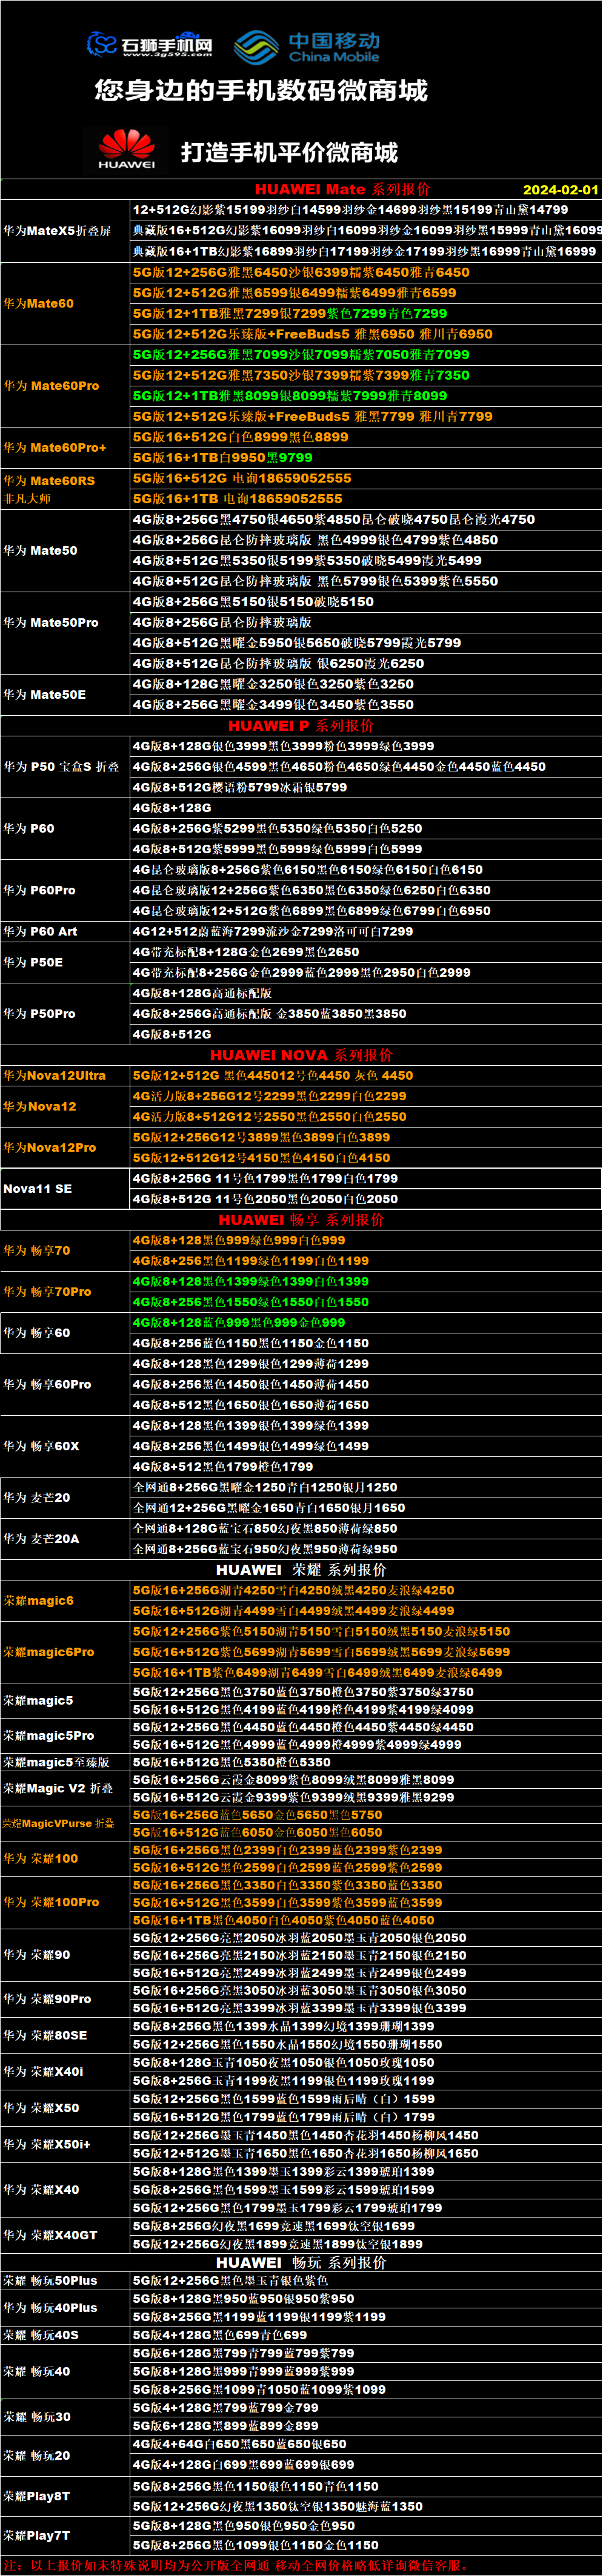Select the Nova11 SE model label
Screen dimensions: 603x2576
click(x=38, y=1189)
